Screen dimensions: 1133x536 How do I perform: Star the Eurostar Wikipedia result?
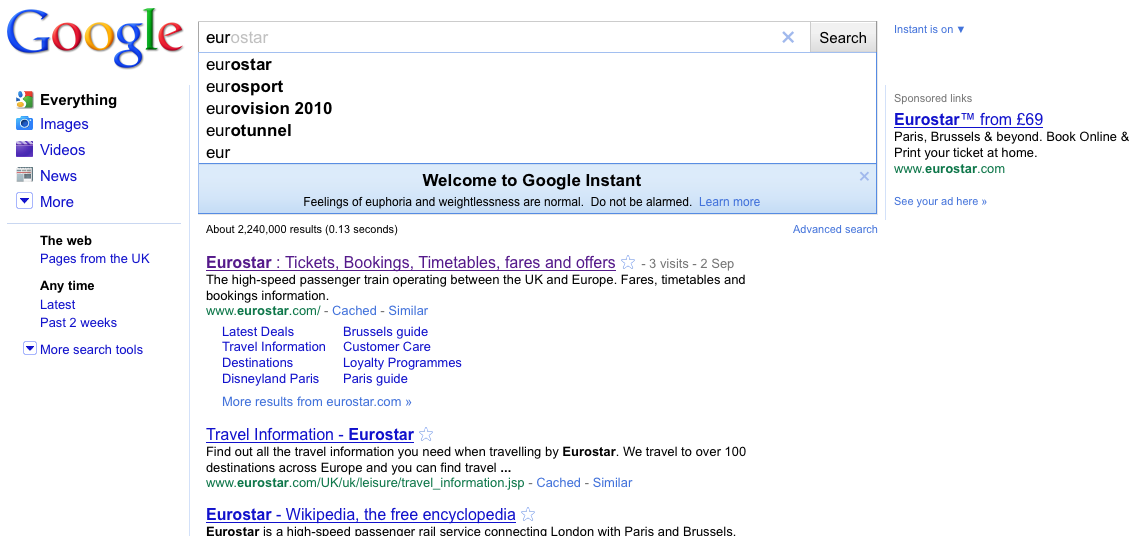click(528, 514)
